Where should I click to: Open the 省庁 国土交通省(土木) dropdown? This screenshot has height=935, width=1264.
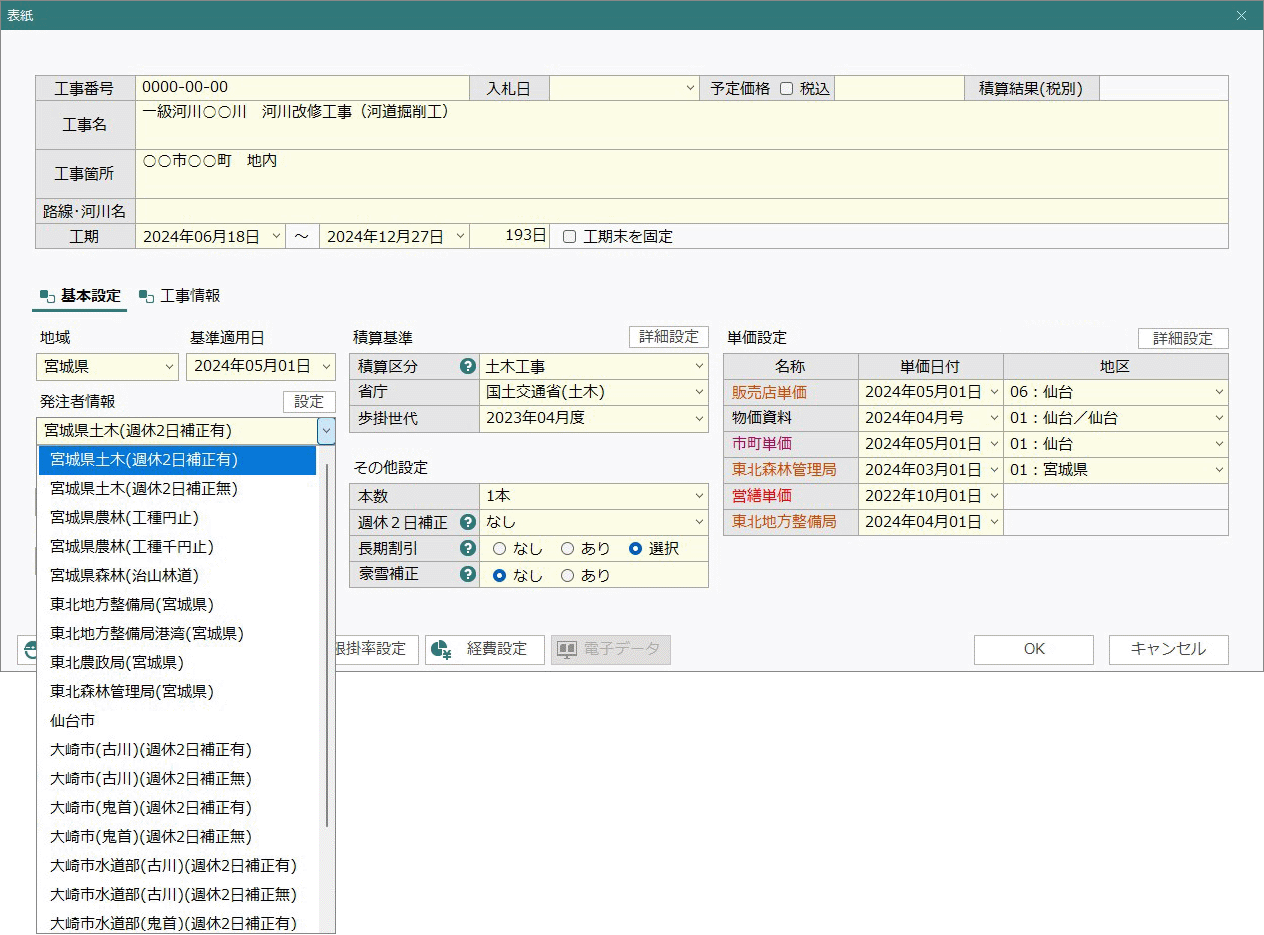tap(699, 392)
